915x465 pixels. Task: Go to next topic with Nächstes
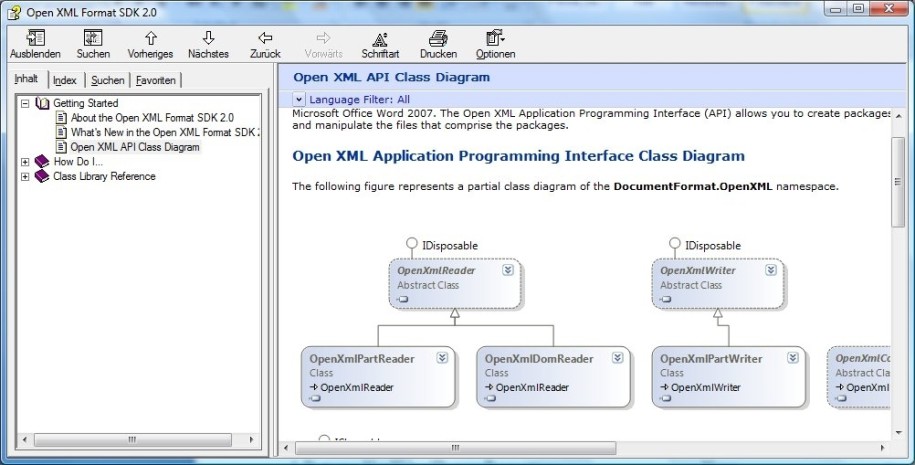[x=208, y=39]
